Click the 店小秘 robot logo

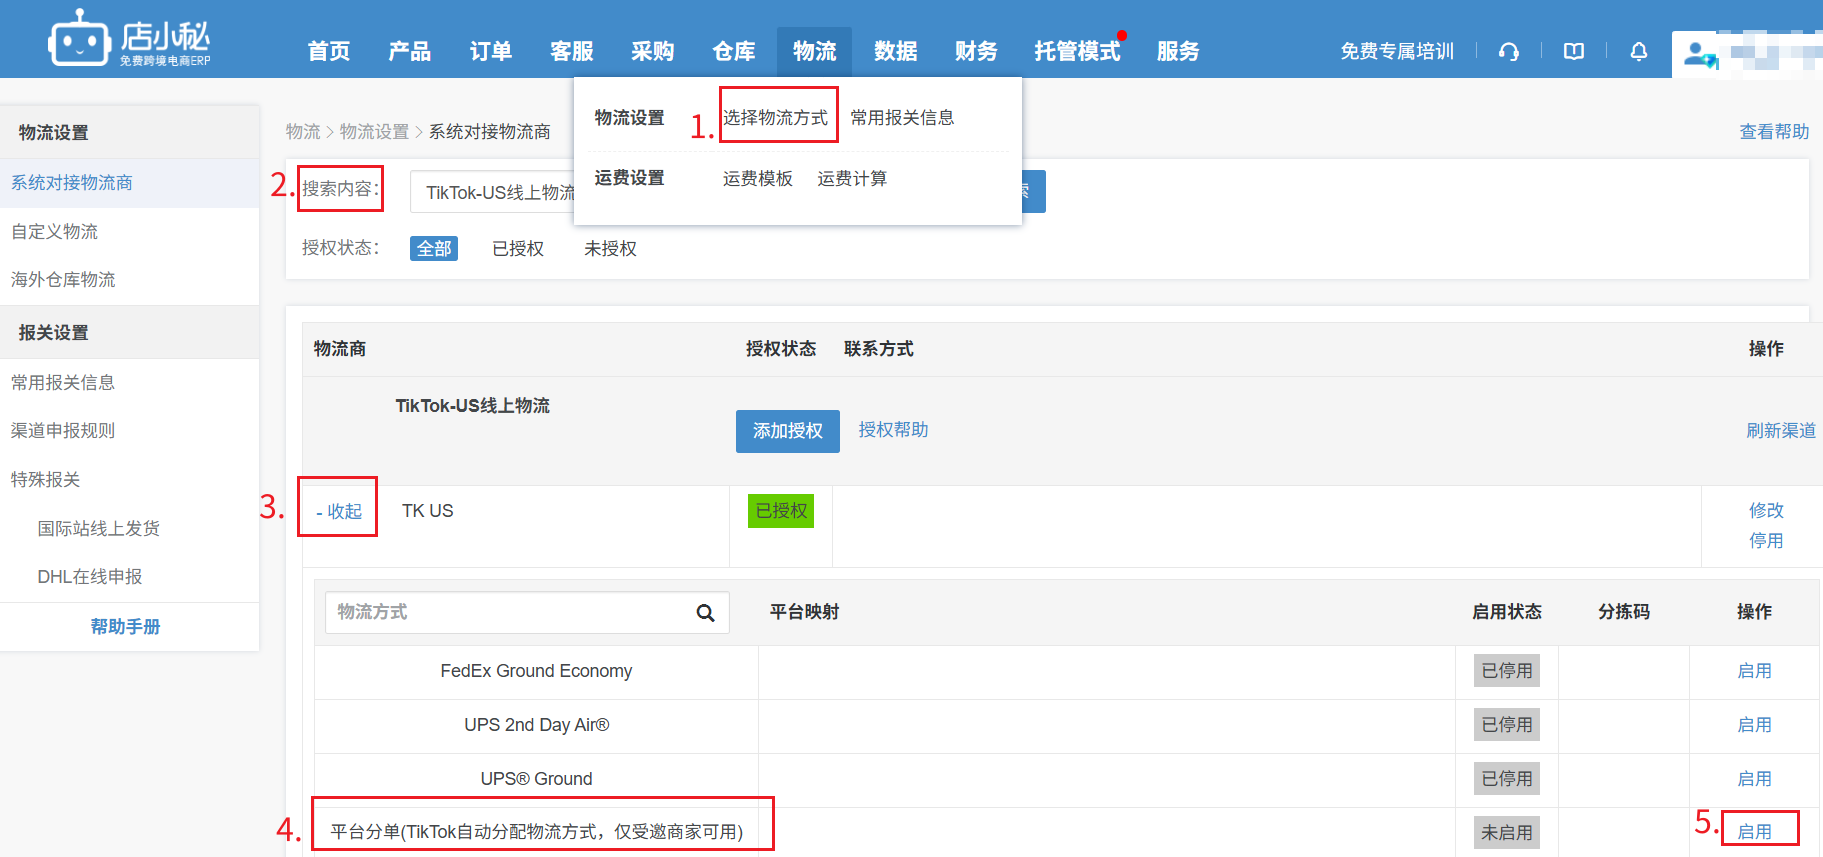point(129,39)
